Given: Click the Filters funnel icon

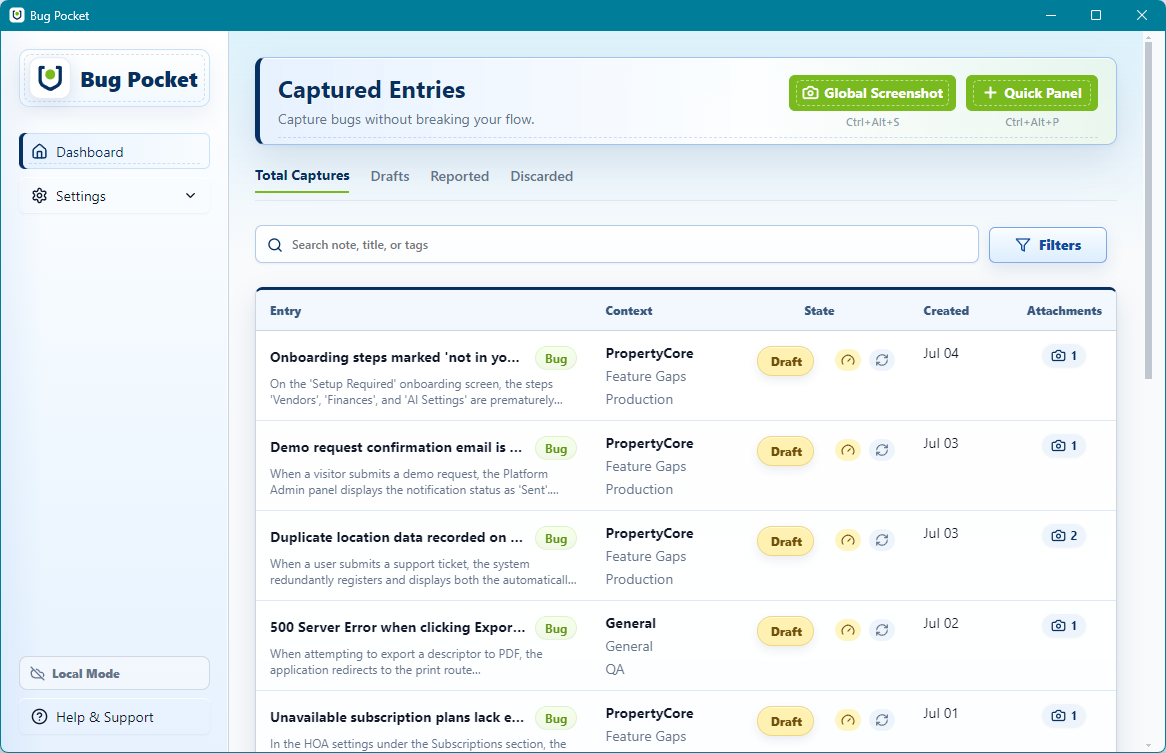Looking at the screenshot, I should pos(1023,245).
